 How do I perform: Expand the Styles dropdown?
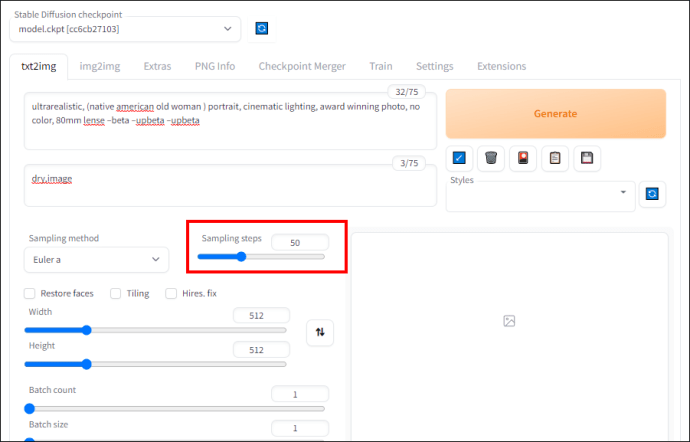(540, 196)
